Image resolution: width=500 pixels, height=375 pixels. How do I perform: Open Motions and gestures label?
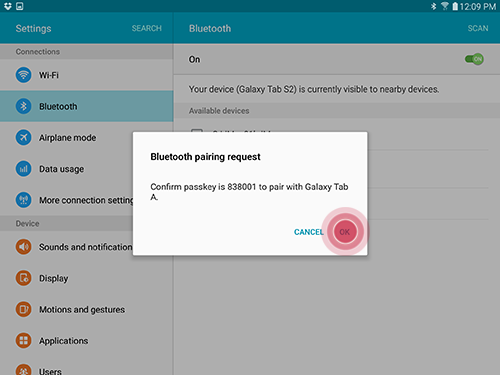pyautogui.click(x=82, y=310)
